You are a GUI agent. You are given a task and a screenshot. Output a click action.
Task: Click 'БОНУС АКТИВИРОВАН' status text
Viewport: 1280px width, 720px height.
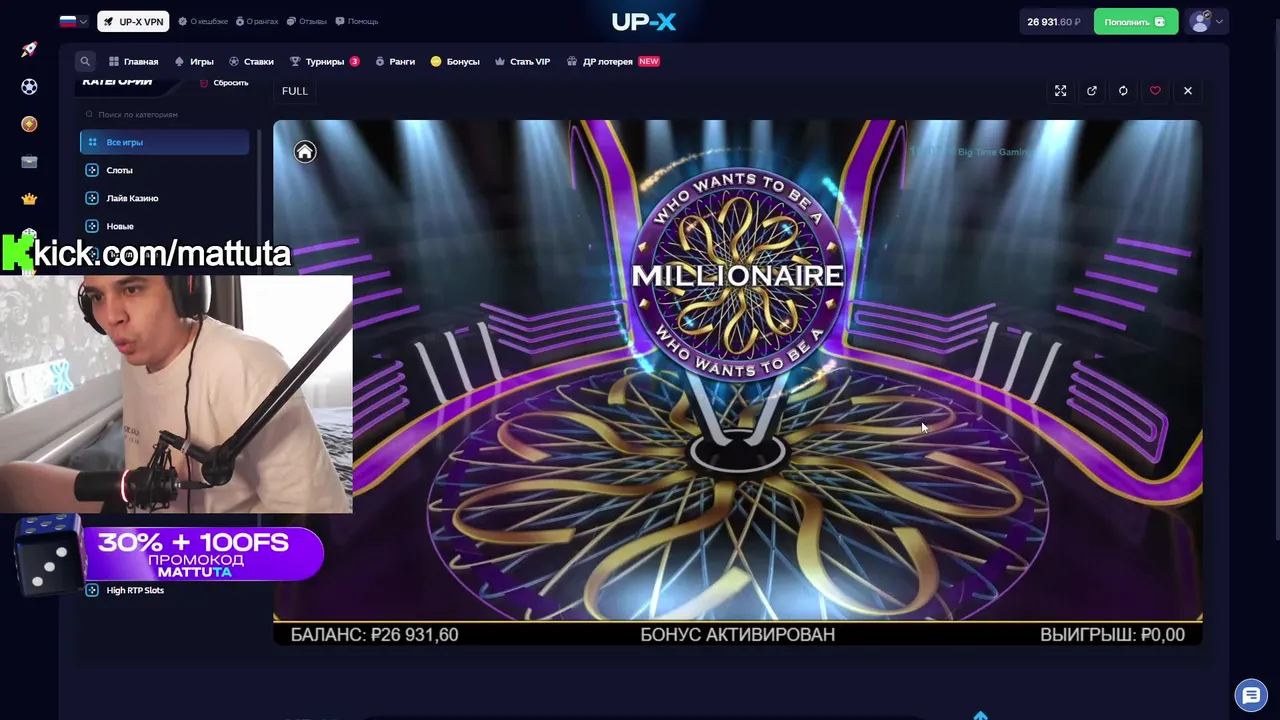(x=738, y=634)
